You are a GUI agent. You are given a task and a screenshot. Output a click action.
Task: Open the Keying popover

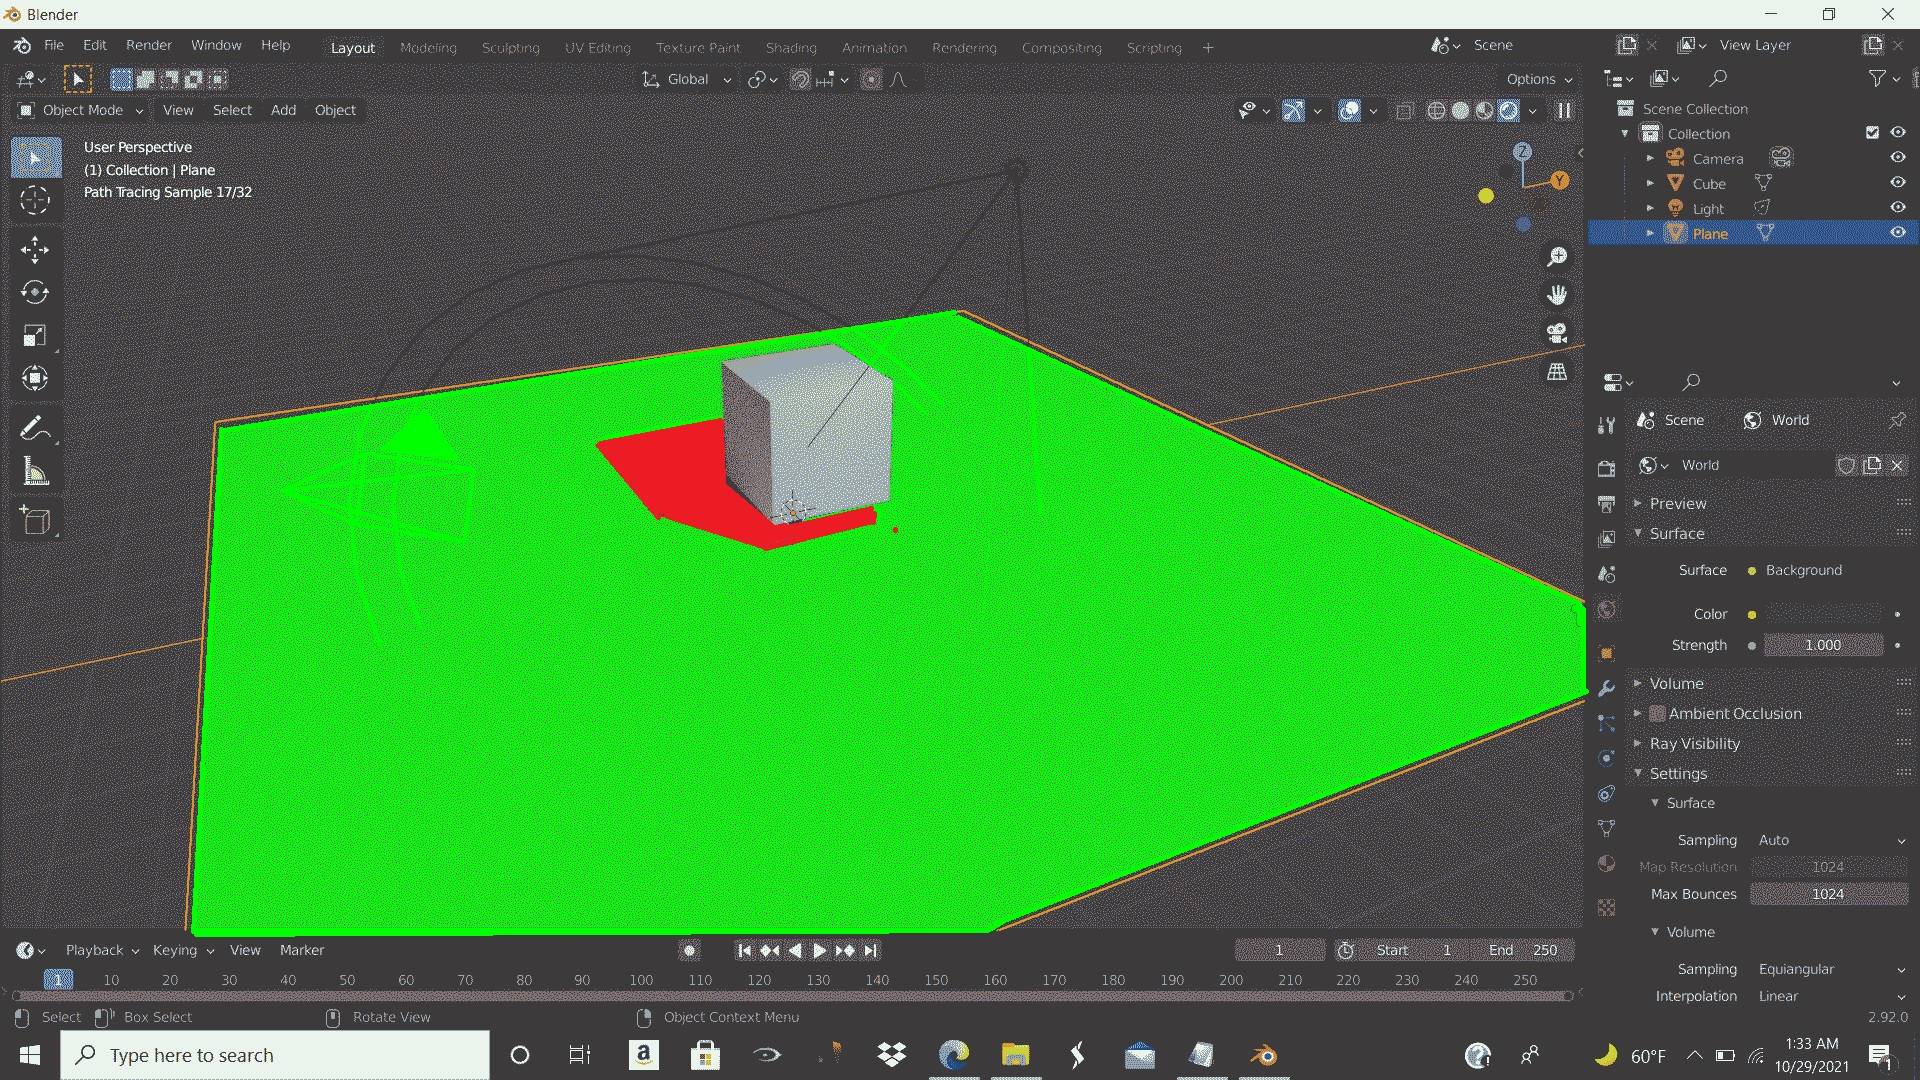(x=182, y=951)
